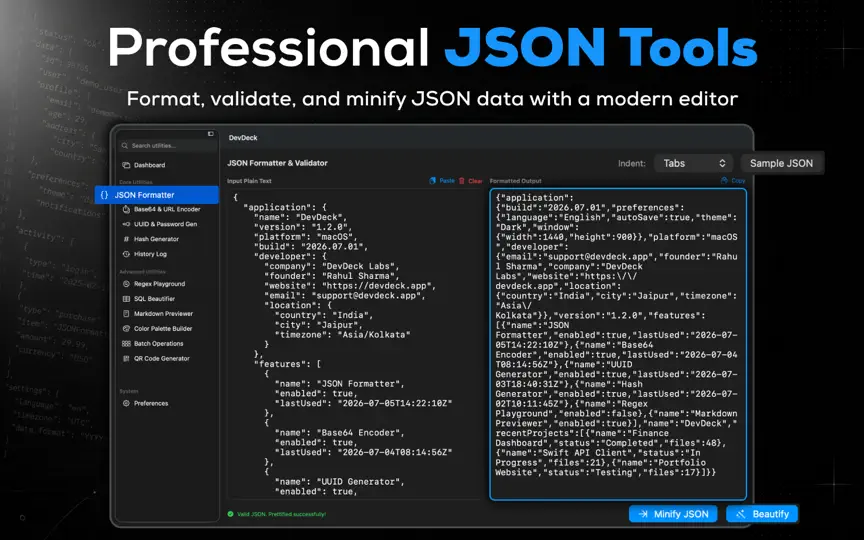Click the Regex Playground icon
Screen dimensions: 864x540
(126, 284)
